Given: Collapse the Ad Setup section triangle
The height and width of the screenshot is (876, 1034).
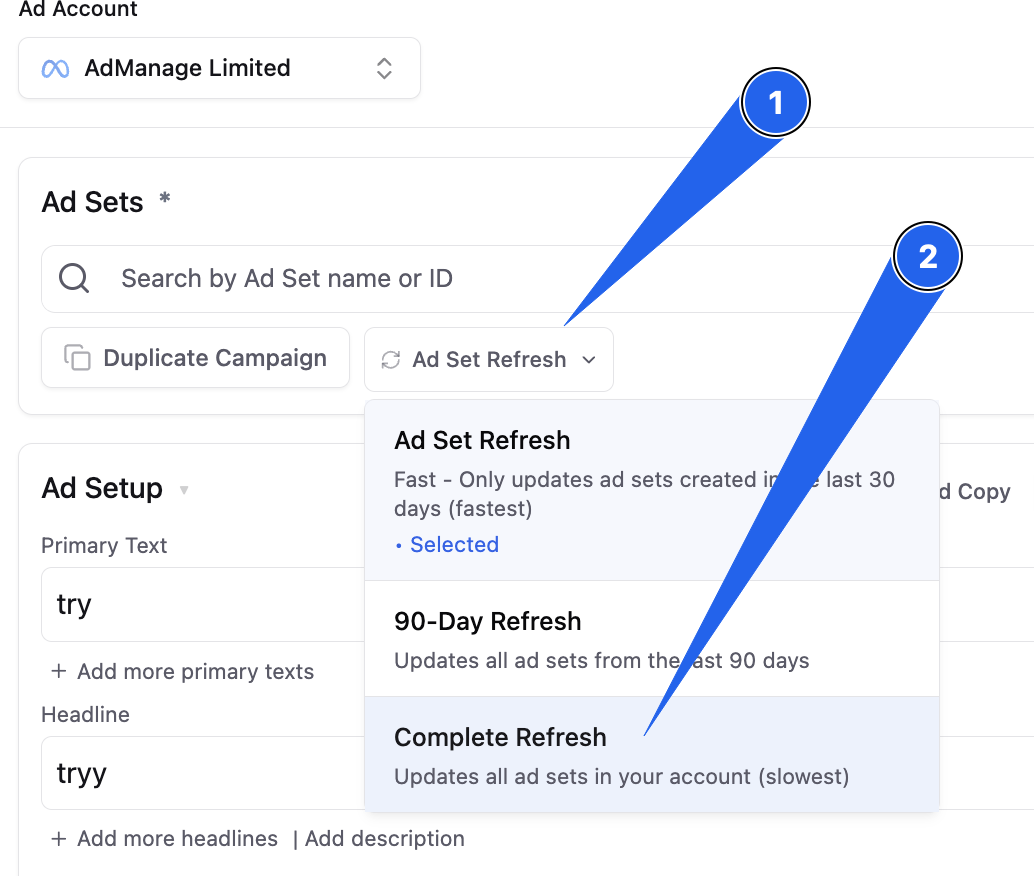Looking at the screenshot, I should coord(185,490).
